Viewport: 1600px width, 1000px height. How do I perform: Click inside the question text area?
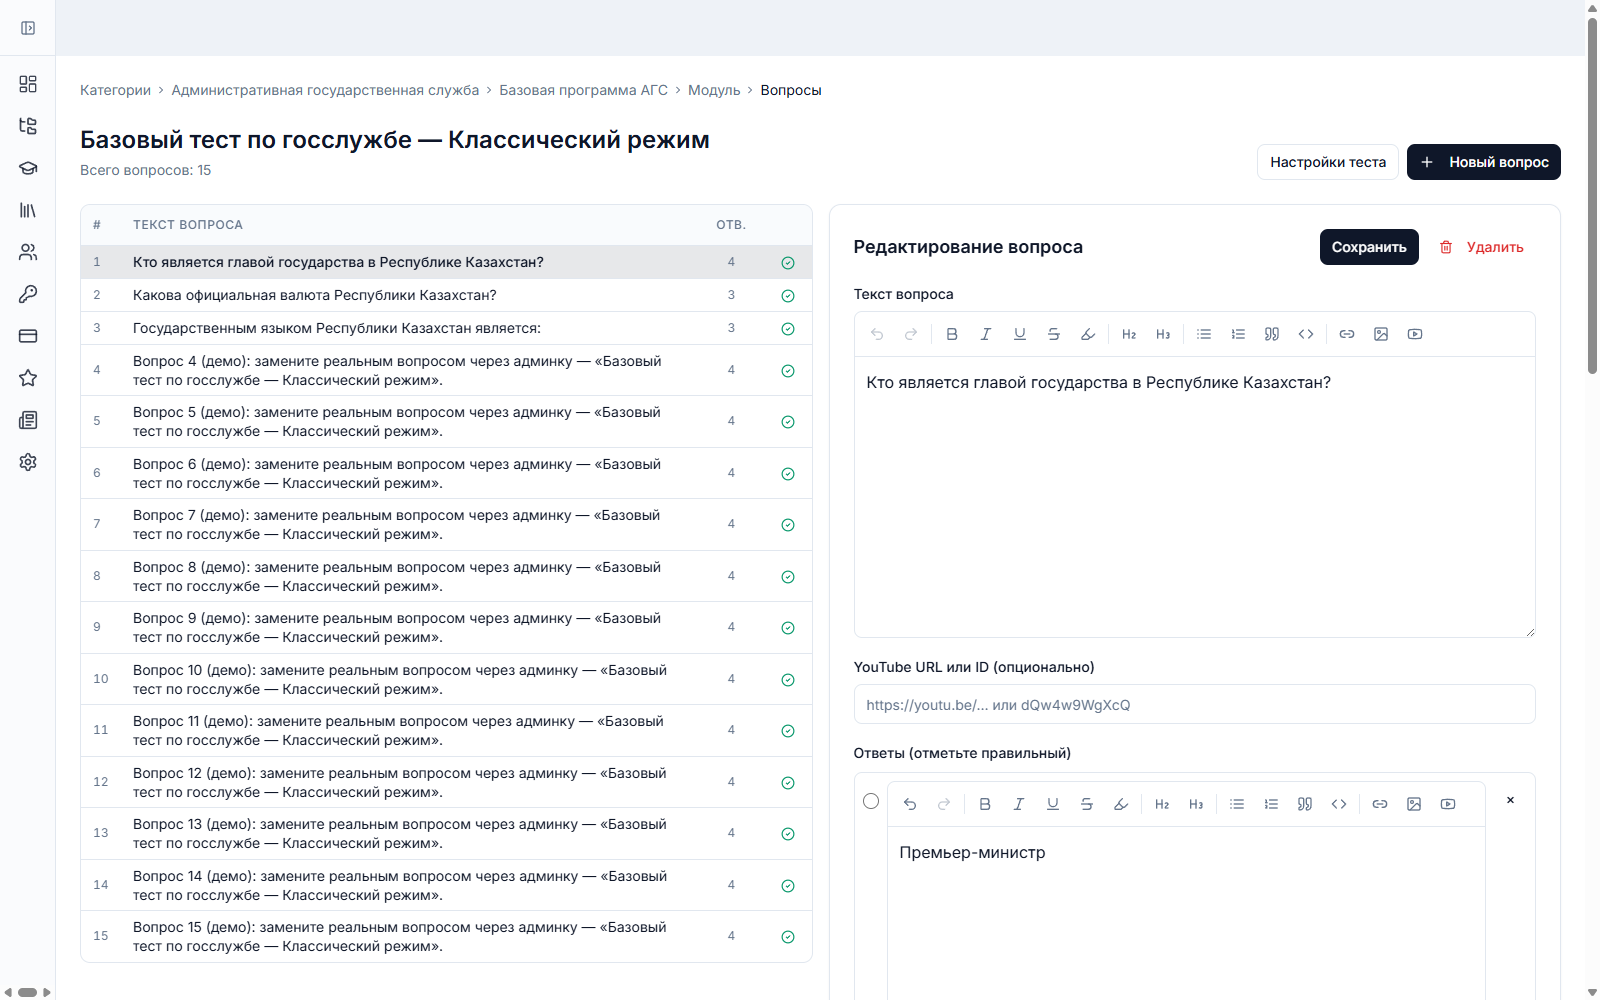pyautogui.click(x=1194, y=497)
